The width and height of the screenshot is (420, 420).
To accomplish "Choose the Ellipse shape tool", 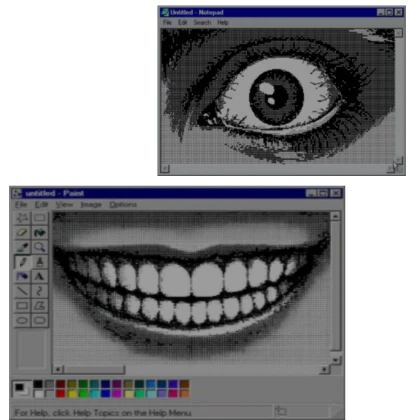I will click(x=22, y=320).
